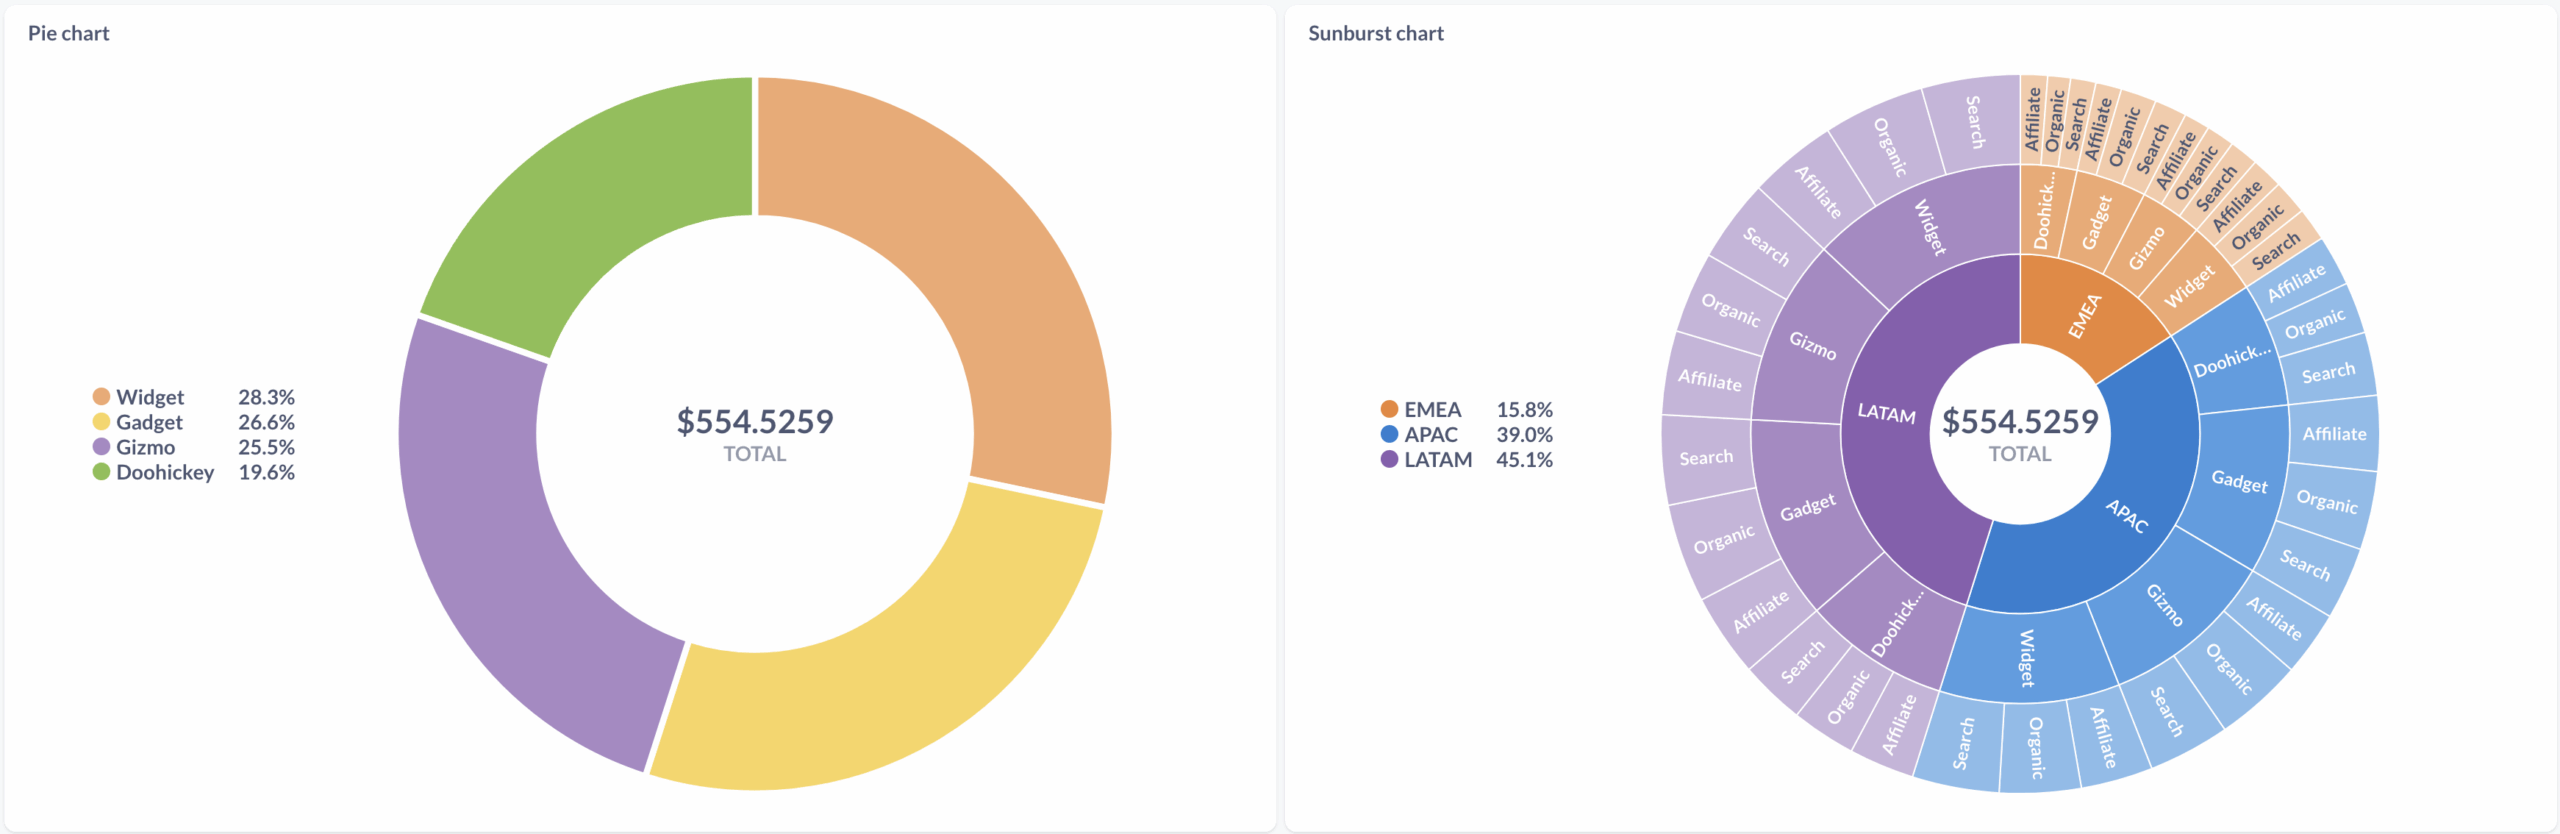
Task: Click the LATAM legend color dot
Action: pyautogui.click(x=1389, y=459)
